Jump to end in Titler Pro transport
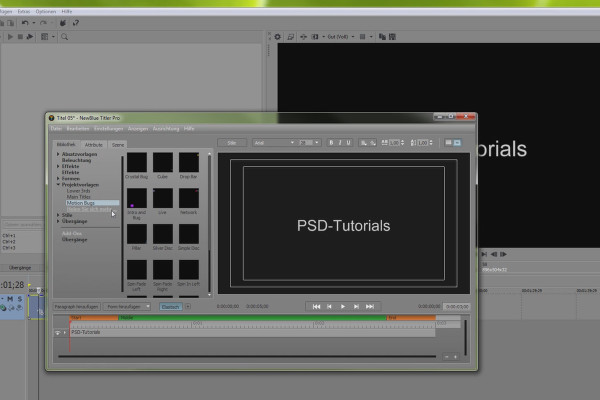Screen dimensions: 600x400 (x=370, y=307)
